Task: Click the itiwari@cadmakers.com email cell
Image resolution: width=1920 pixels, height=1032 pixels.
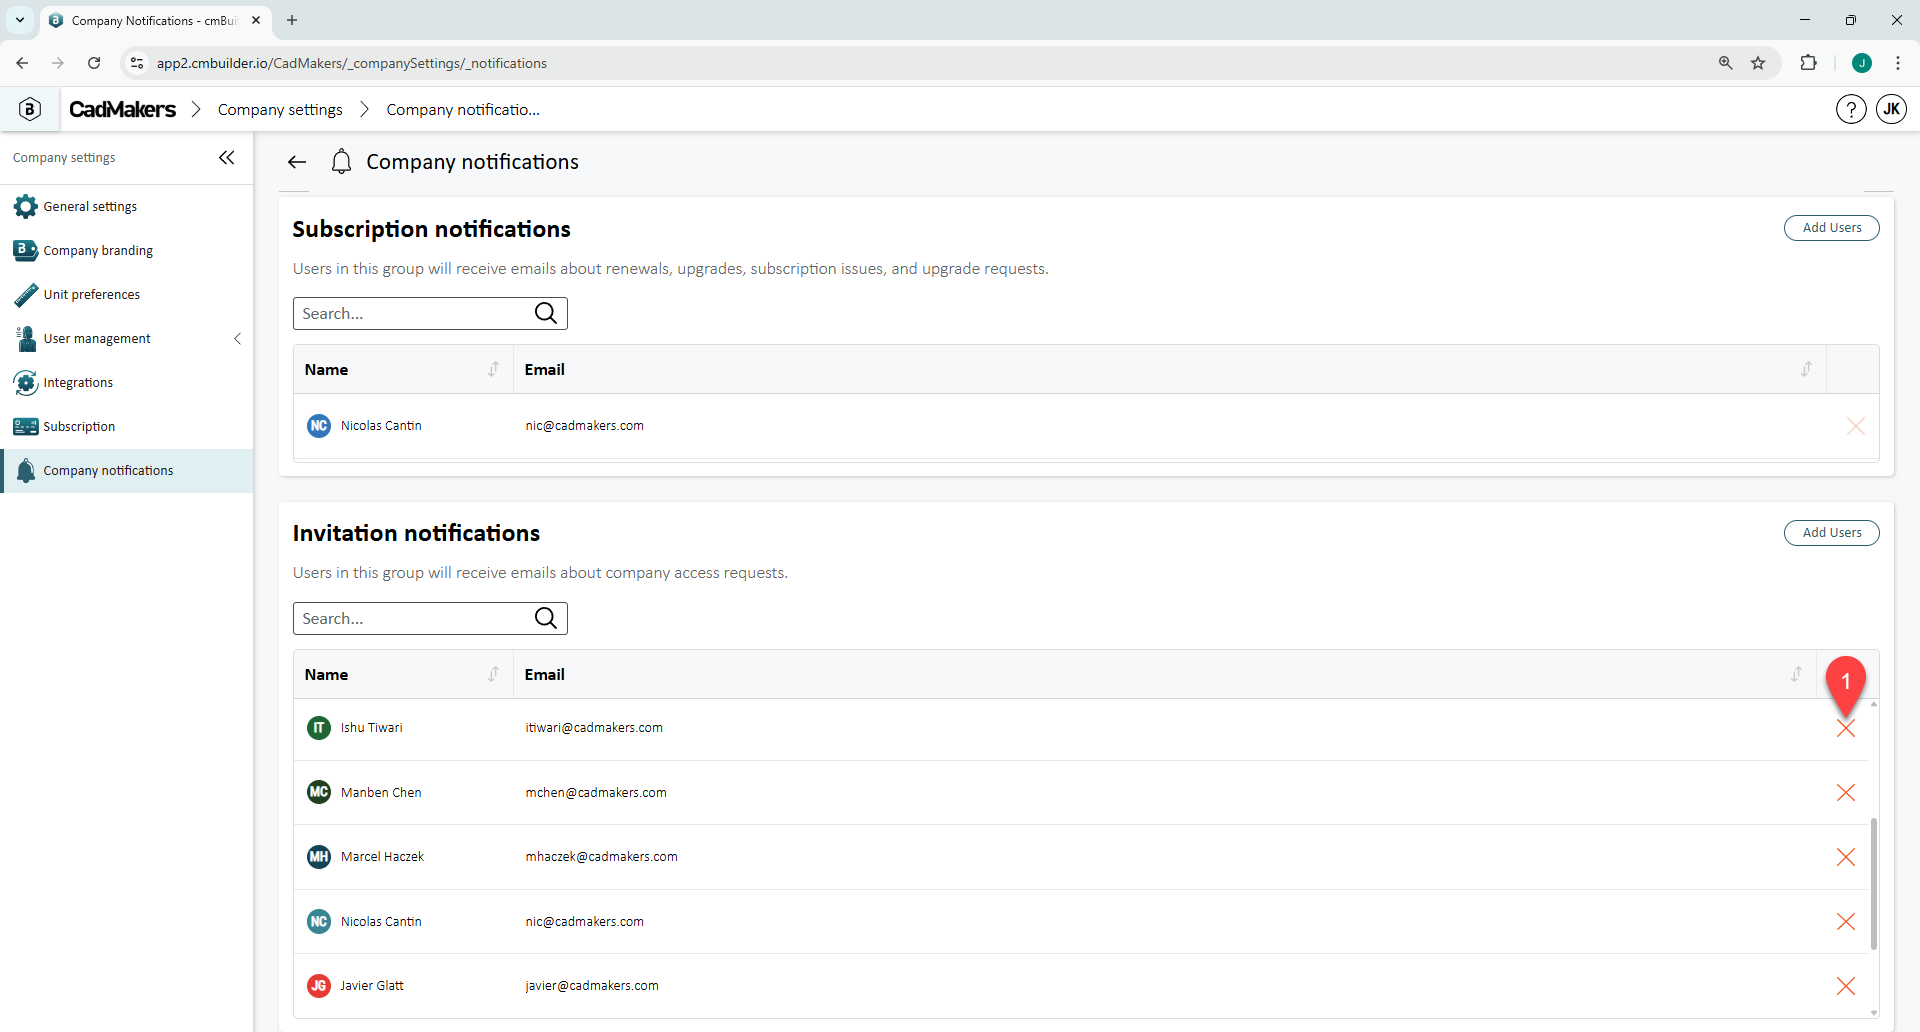Action: click(x=594, y=728)
